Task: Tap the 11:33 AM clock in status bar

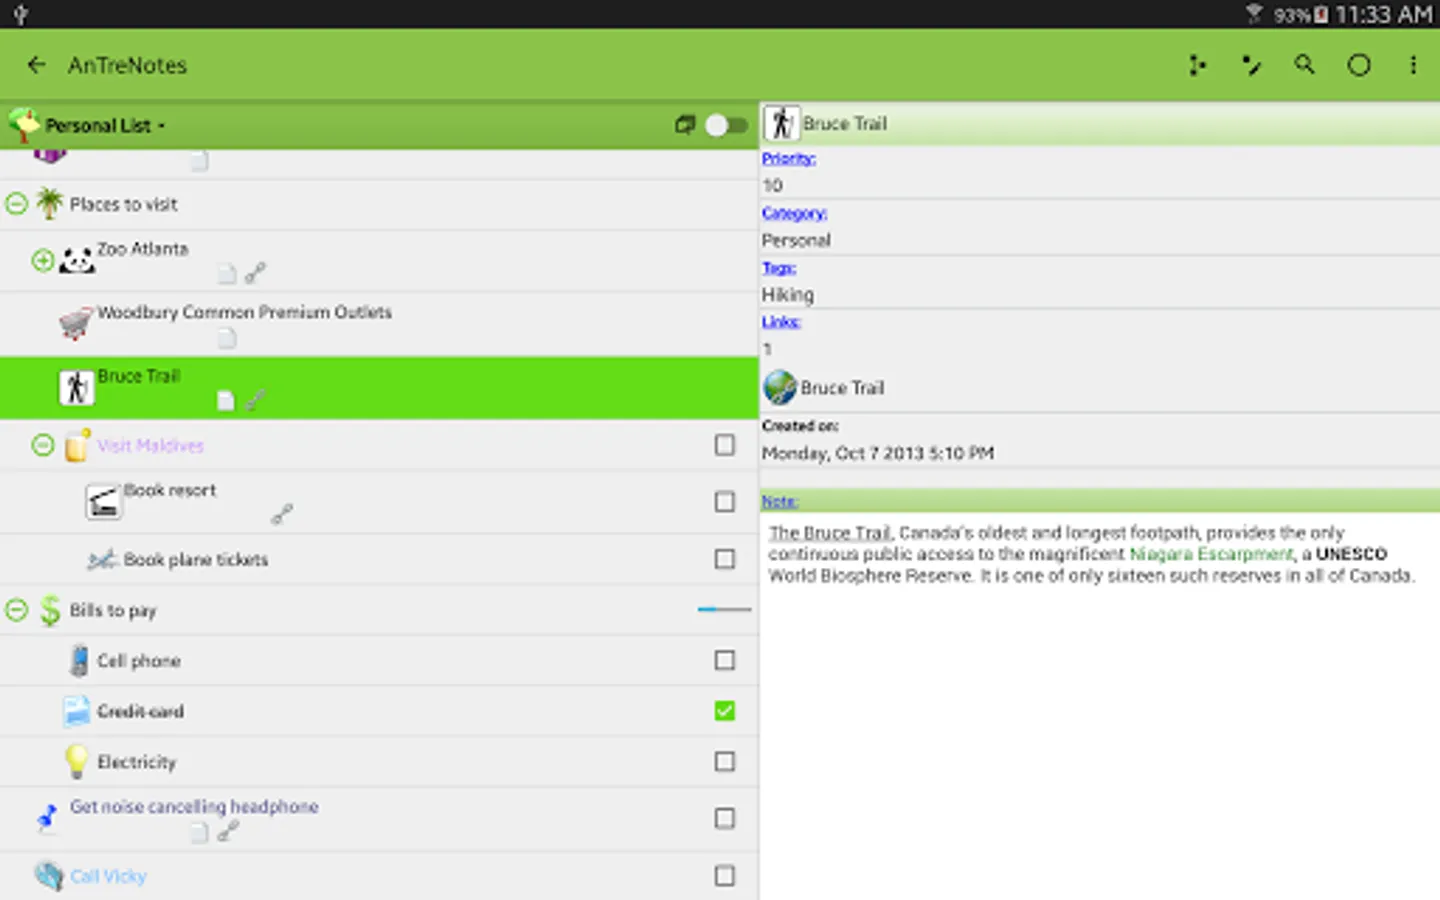Action: [1383, 15]
